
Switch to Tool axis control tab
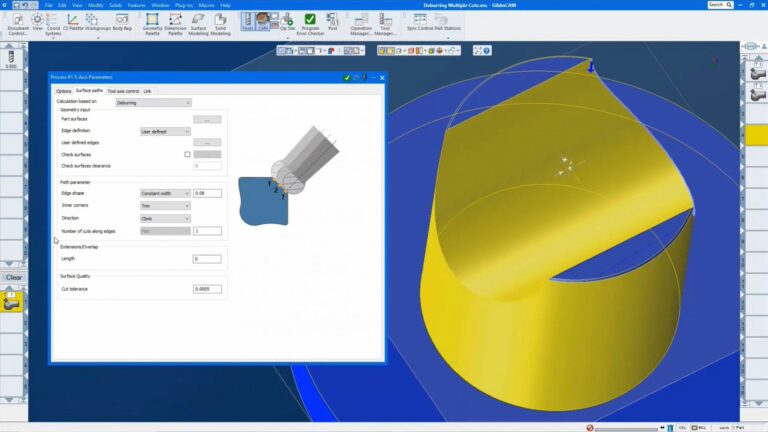[x=123, y=91]
